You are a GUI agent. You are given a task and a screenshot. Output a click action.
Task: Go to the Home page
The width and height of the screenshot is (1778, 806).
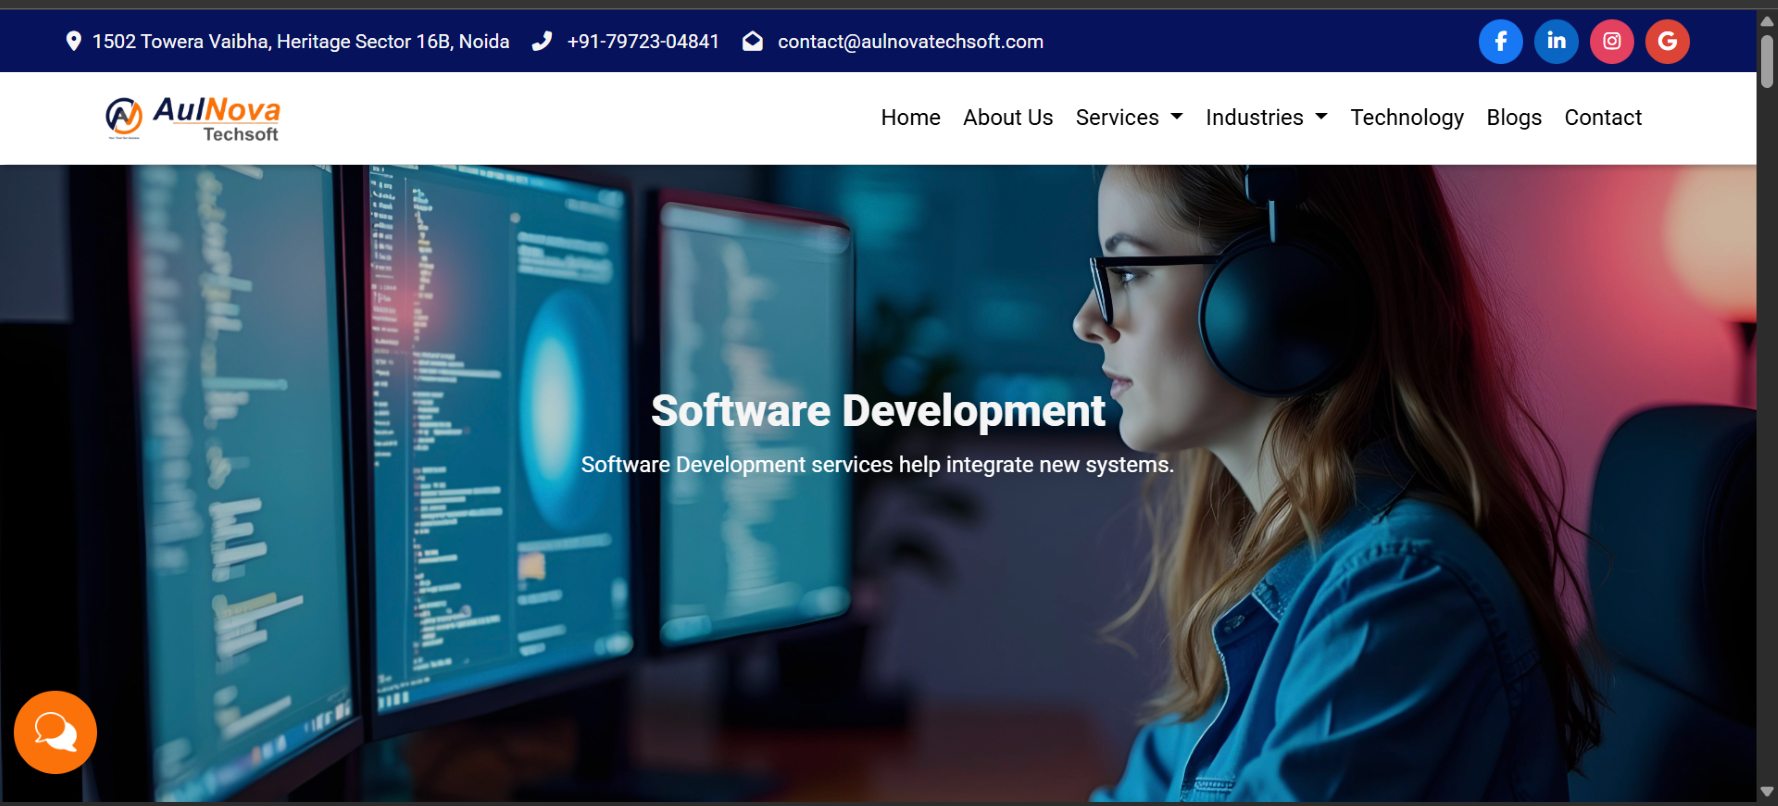coord(910,118)
